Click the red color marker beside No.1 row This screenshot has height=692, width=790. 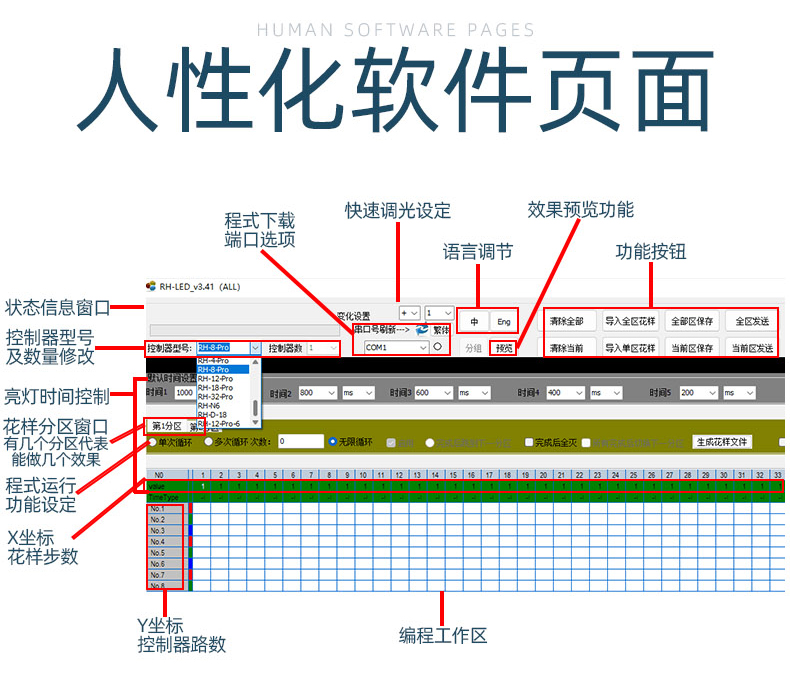pyautogui.click(x=190, y=509)
